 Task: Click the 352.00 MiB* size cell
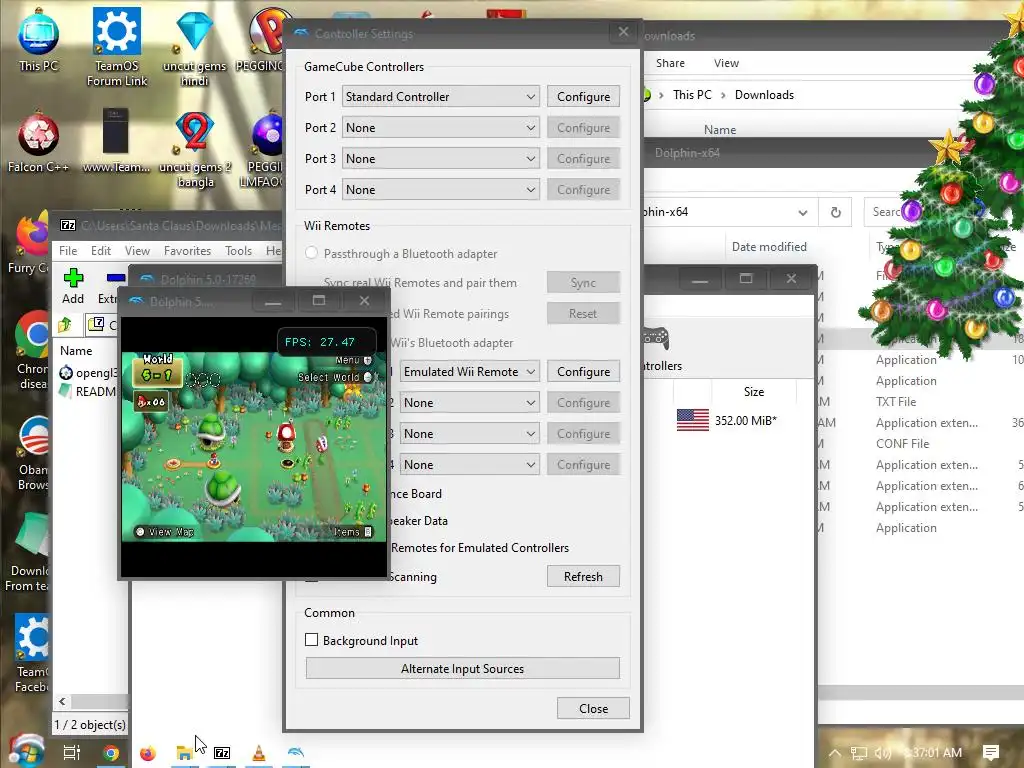point(745,421)
